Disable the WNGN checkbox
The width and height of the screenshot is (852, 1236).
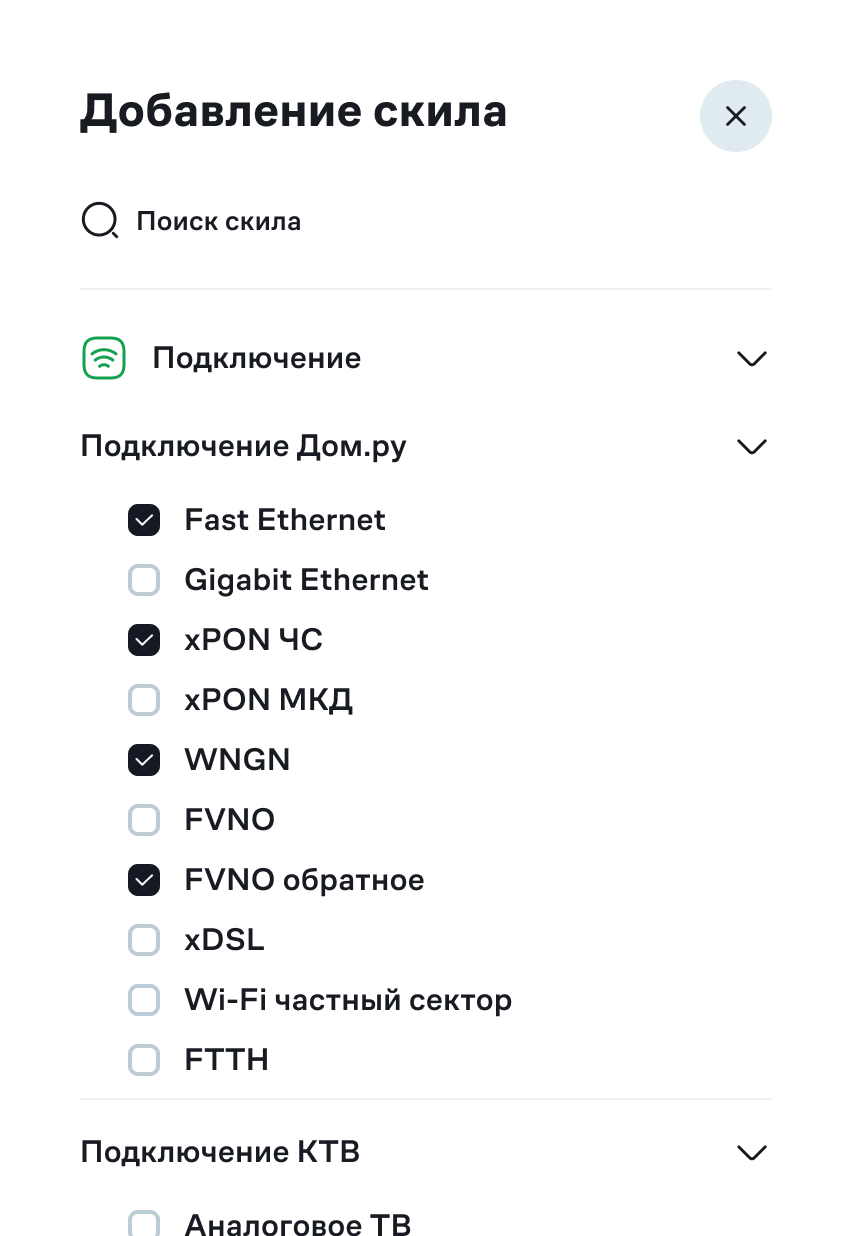point(144,760)
